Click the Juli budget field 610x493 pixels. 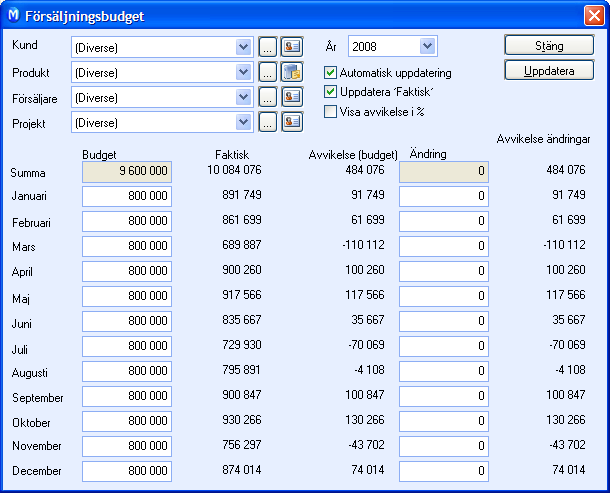pos(127,346)
